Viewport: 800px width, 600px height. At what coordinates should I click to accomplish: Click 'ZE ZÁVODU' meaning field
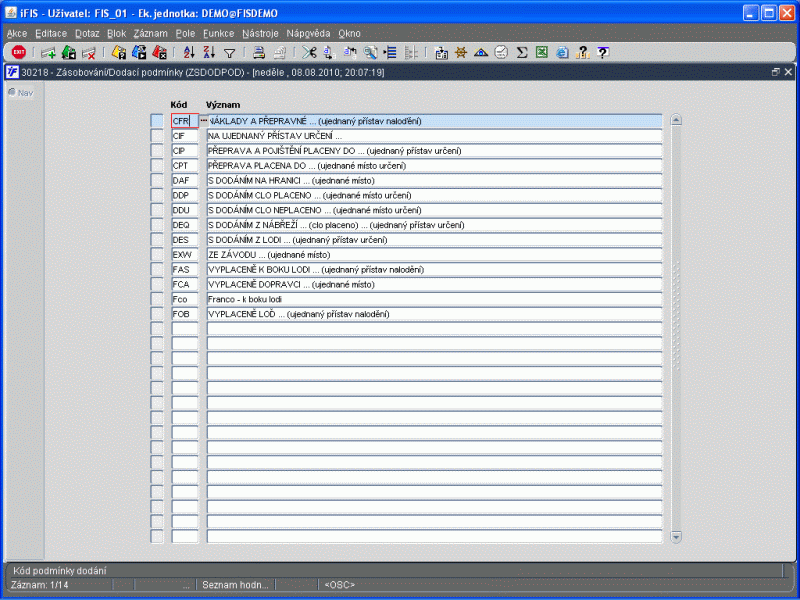(434, 255)
